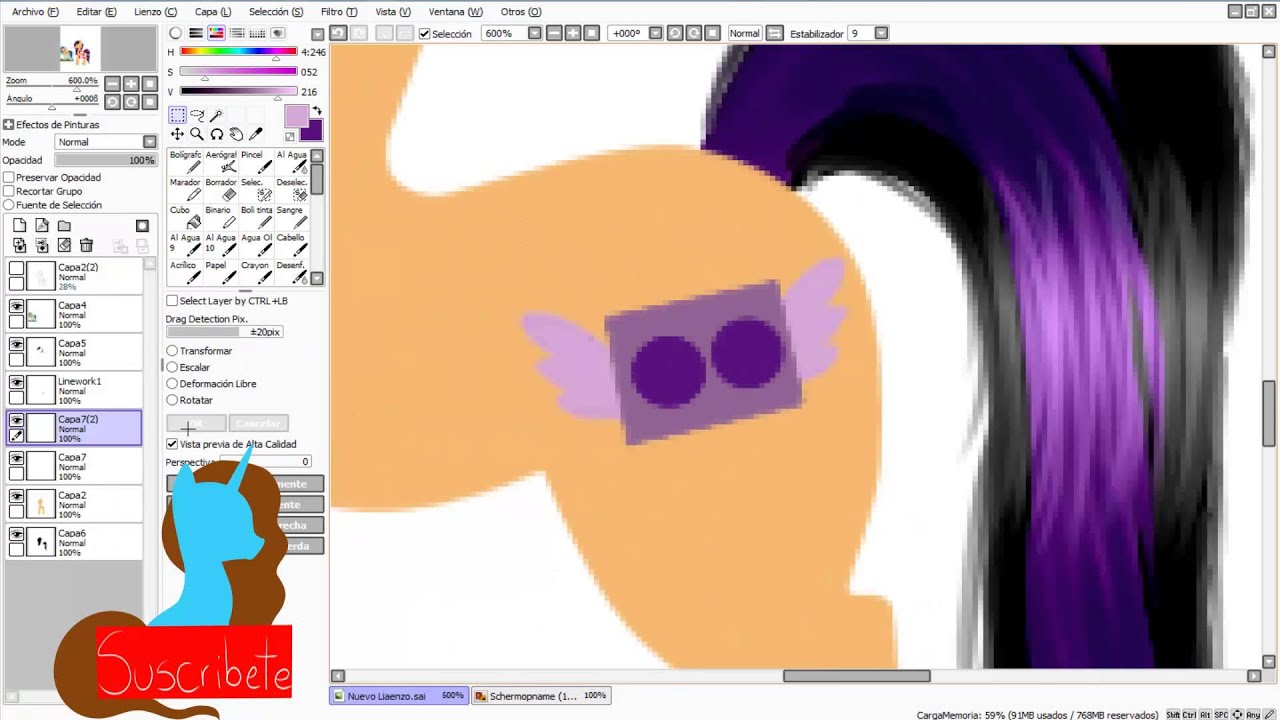Select the rectangular selection tool
This screenshot has width=1280, height=720.
tap(177, 115)
